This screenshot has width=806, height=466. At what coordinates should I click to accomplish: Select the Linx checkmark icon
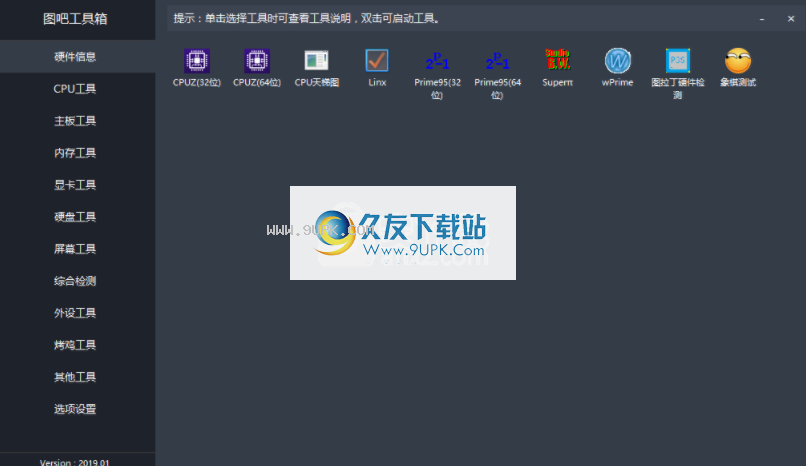377,61
